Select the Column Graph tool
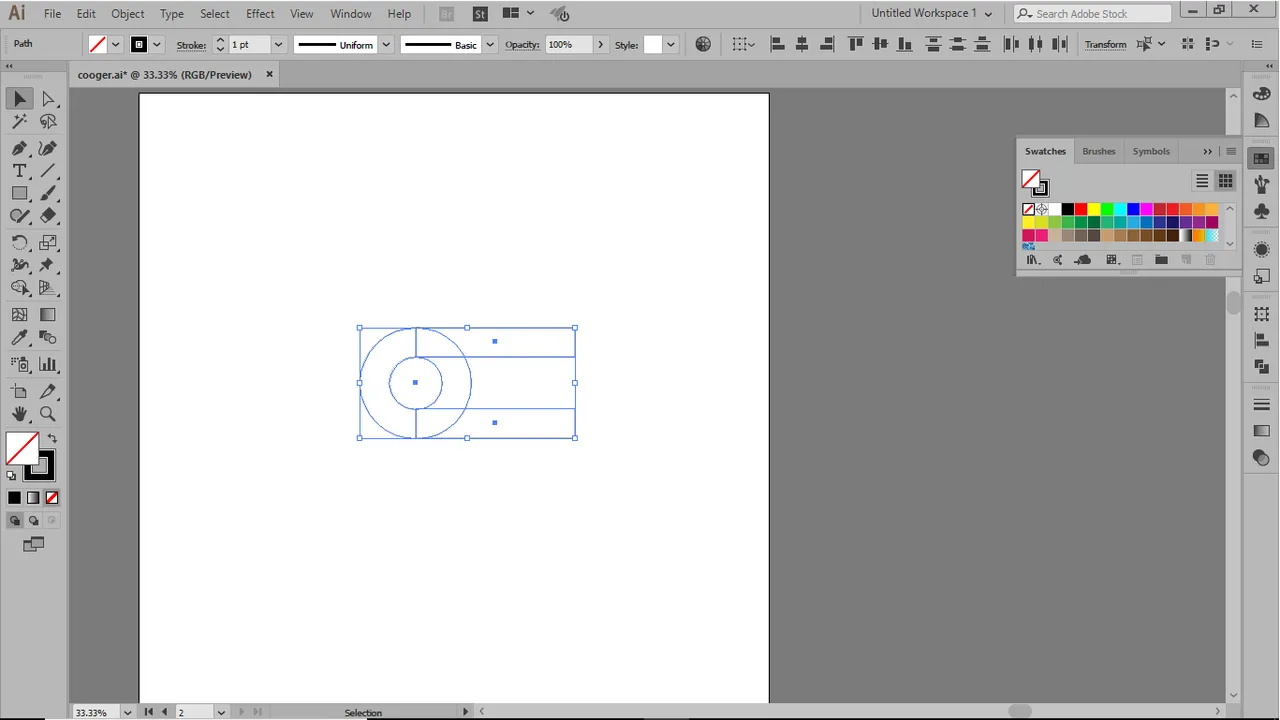 click(x=48, y=365)
